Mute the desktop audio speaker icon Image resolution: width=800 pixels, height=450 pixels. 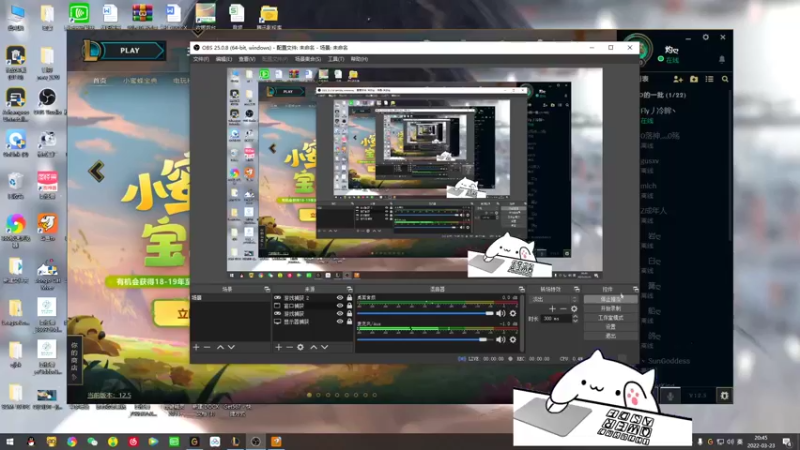pos(501,313)
